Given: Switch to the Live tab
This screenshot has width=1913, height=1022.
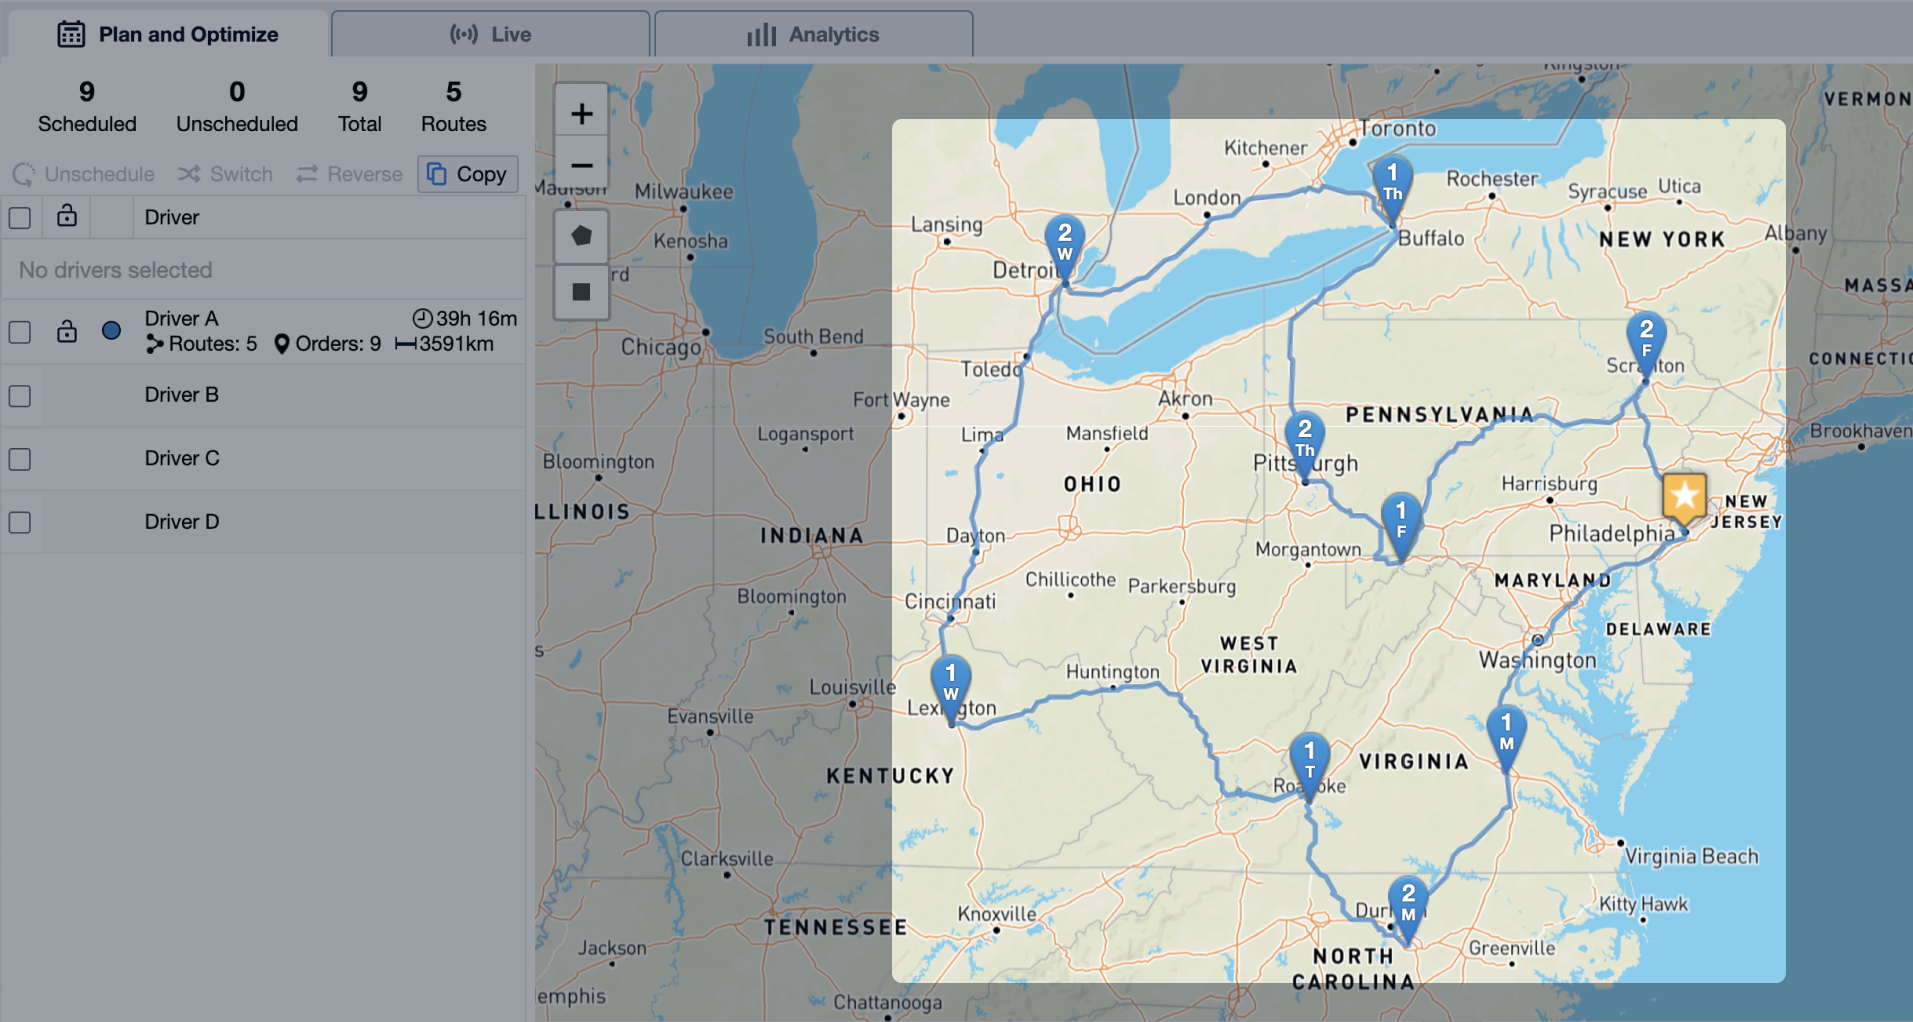Looking at the screenshot, I should [490, 32].
